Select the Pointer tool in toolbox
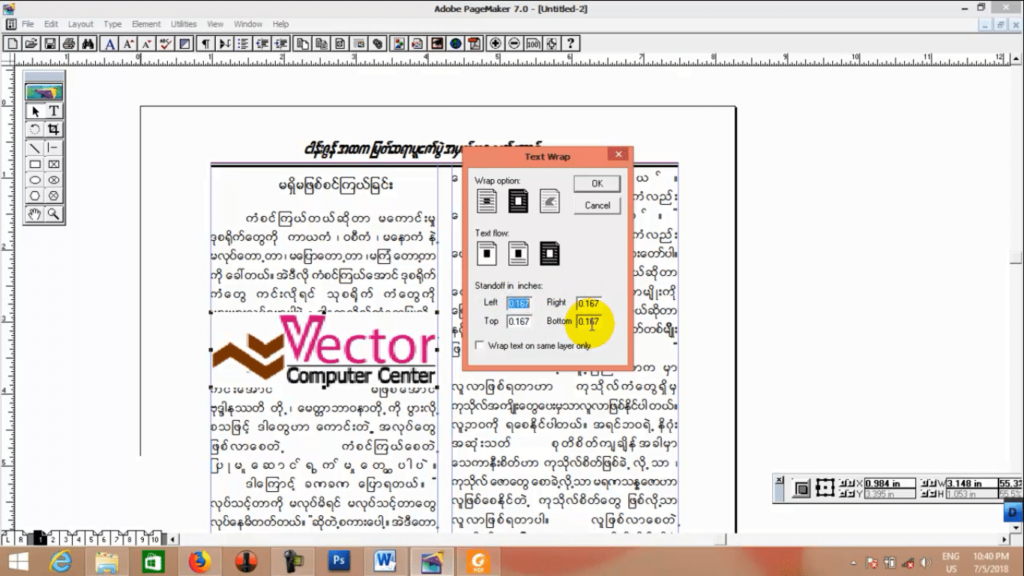1024x576 pixels. [x=35, y=112]
